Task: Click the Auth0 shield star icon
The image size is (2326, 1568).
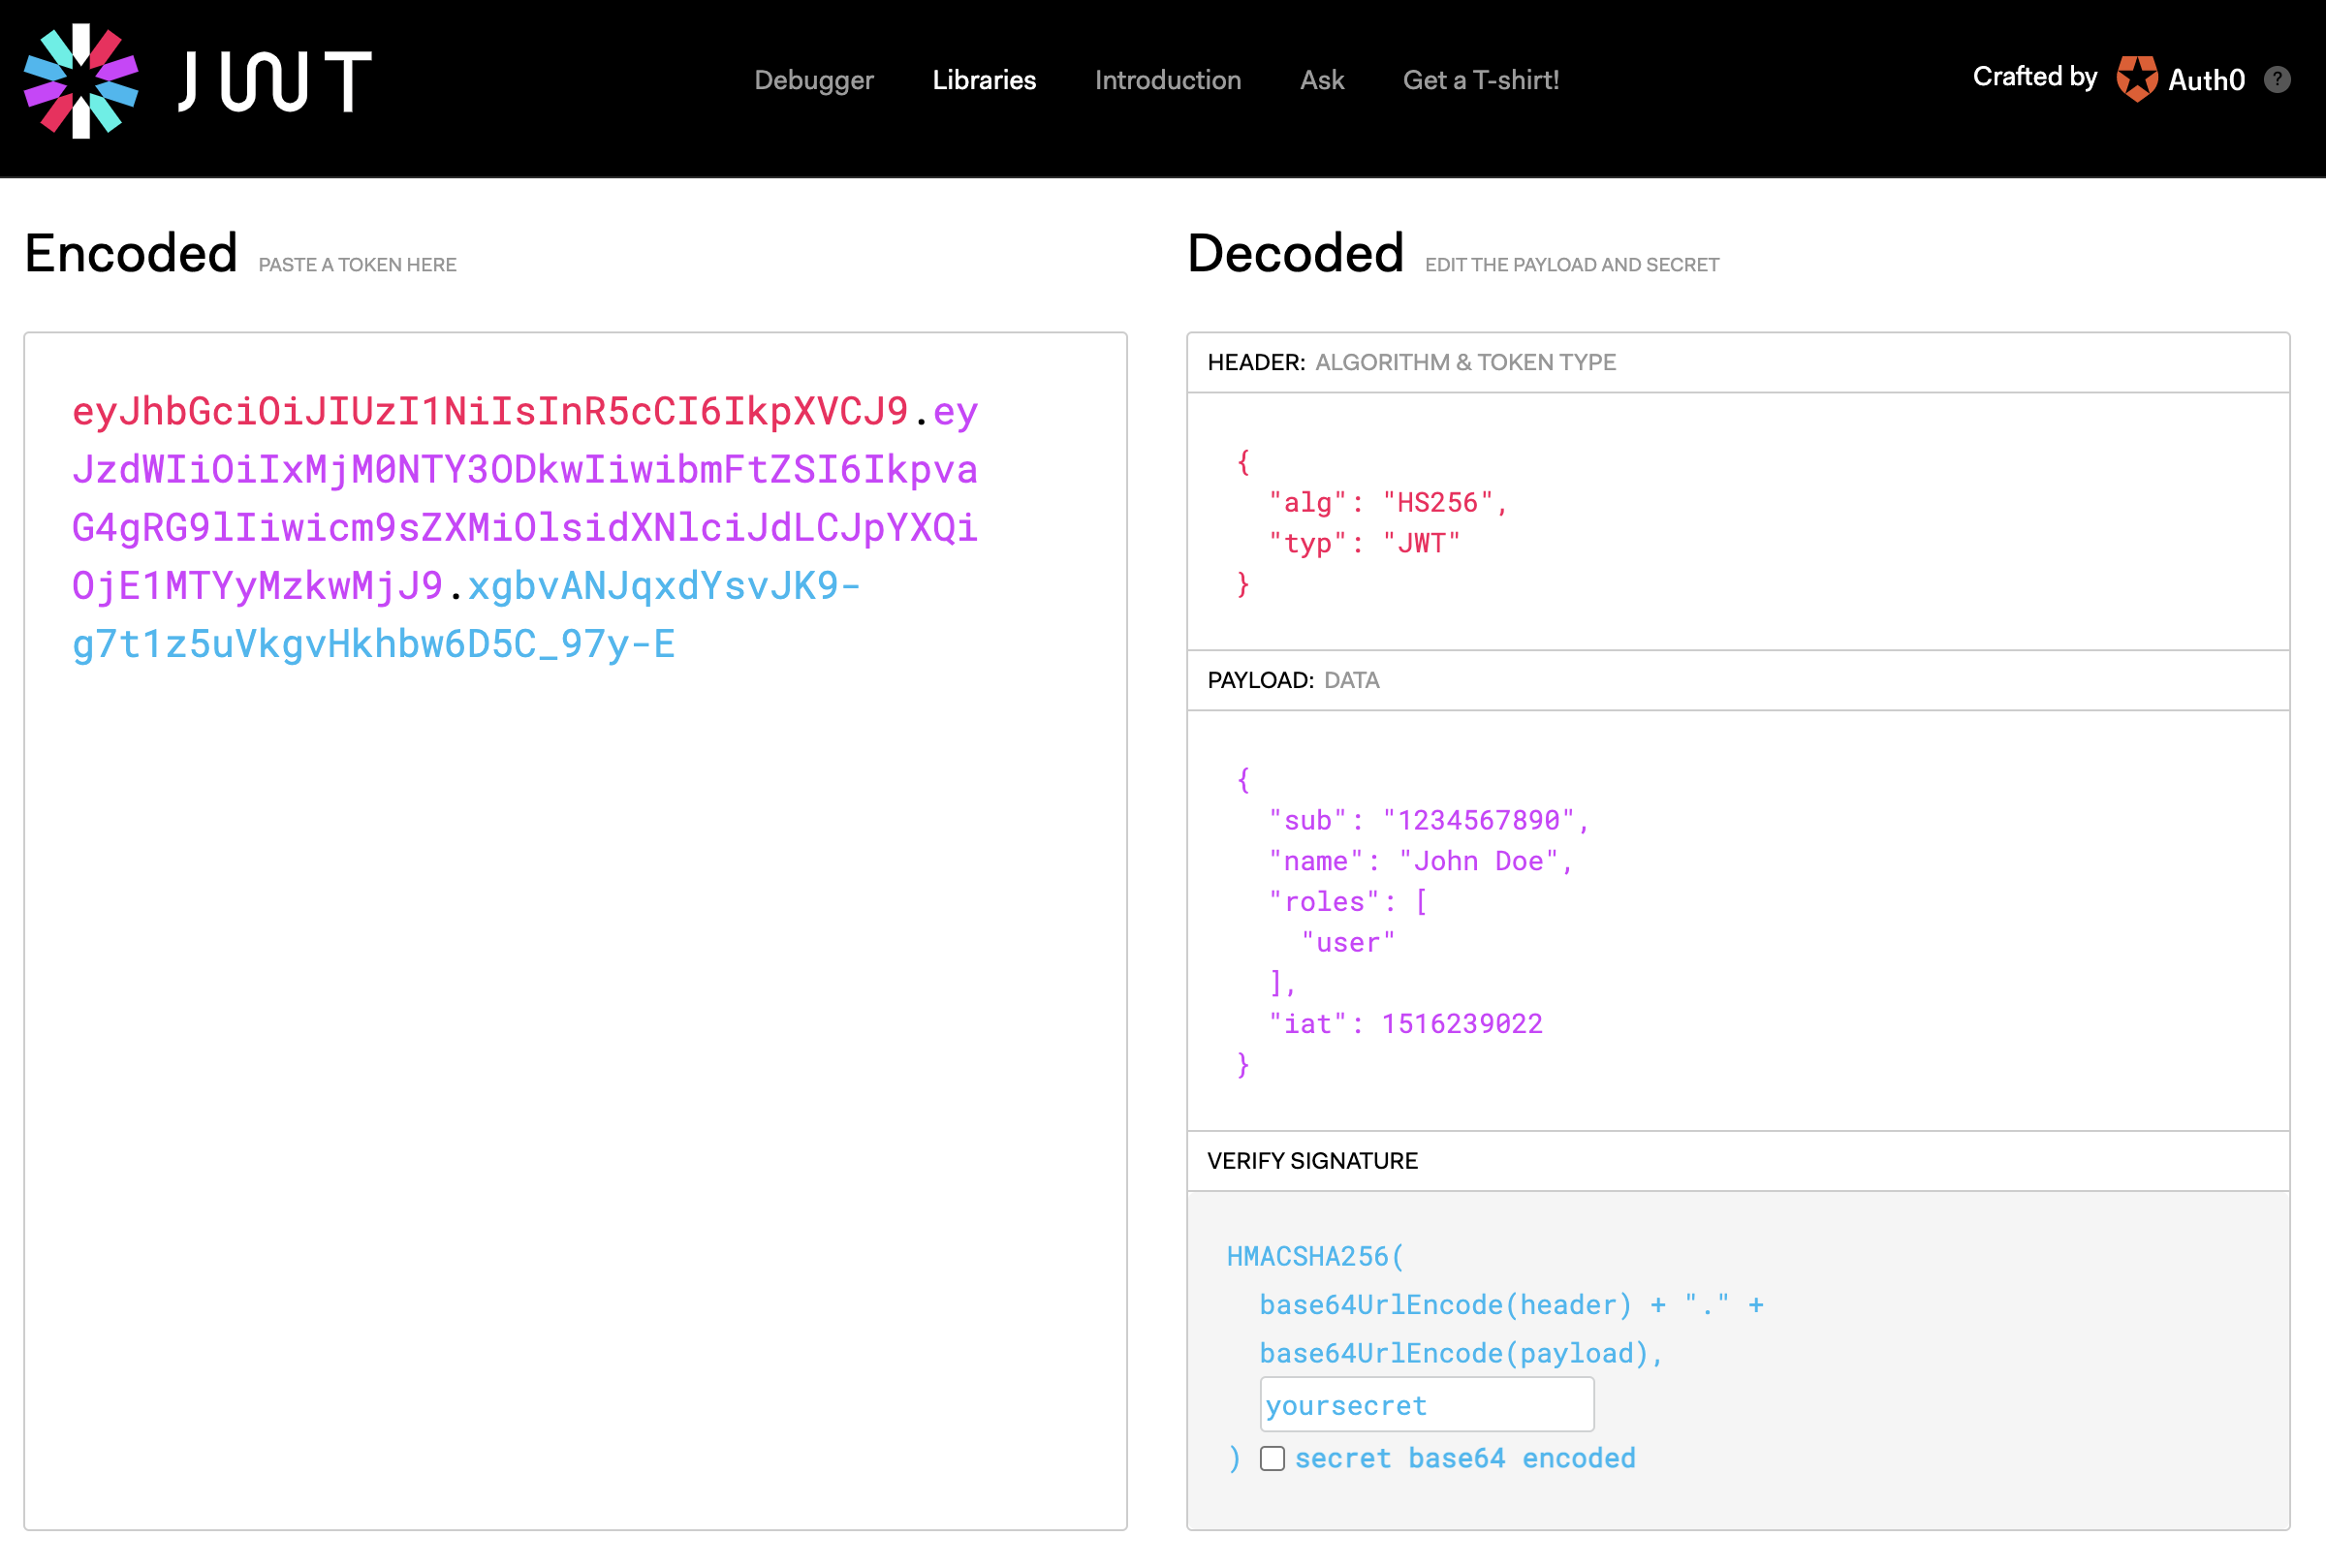Action: coord(2136,79)
